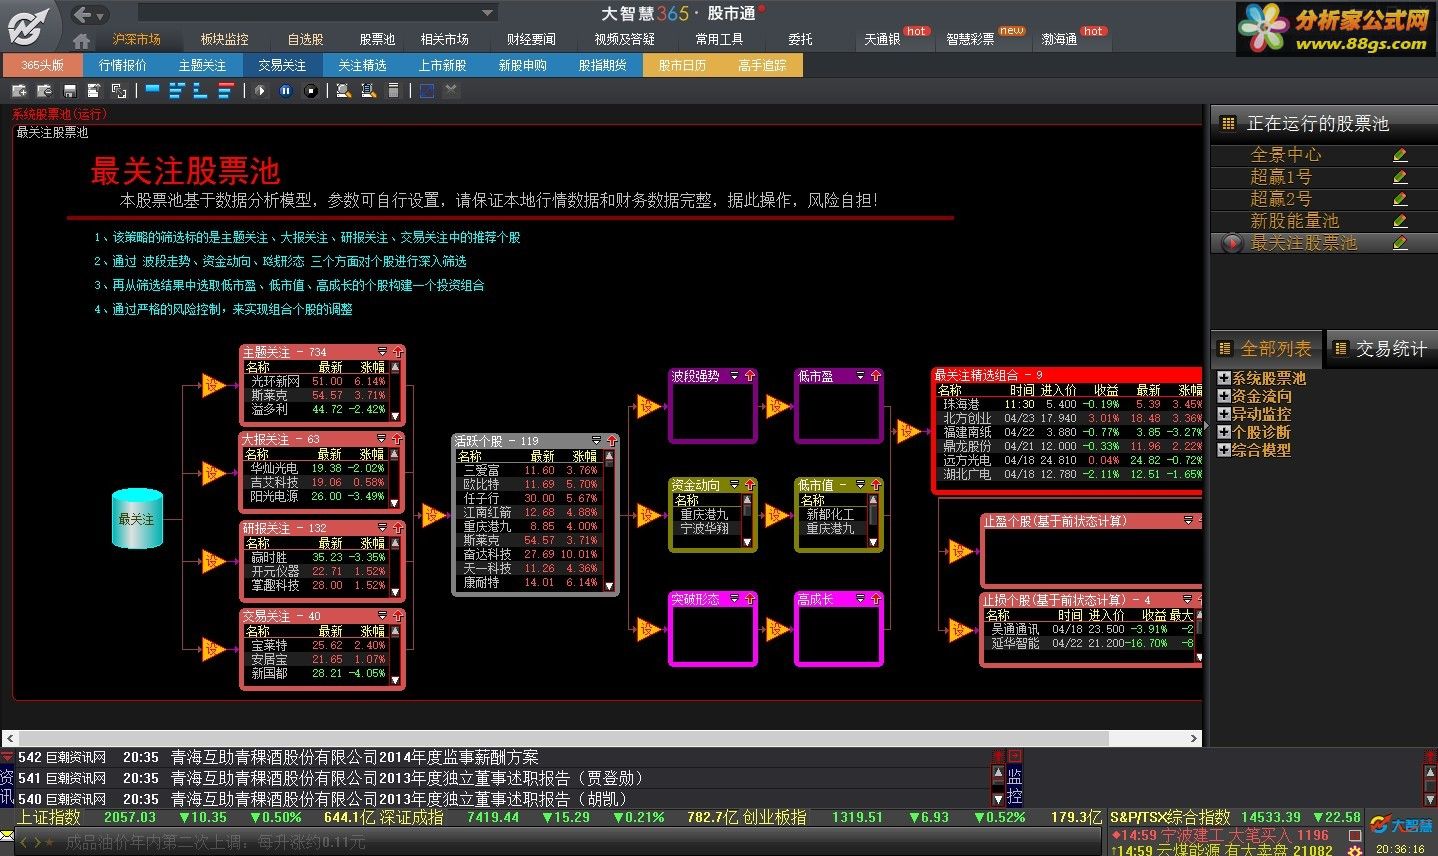This screenshot has width=1438, height=856.
Task: Click the orange filter arrow before 主题关注 box
Action: pyautogui.click(x=214, y=385)
